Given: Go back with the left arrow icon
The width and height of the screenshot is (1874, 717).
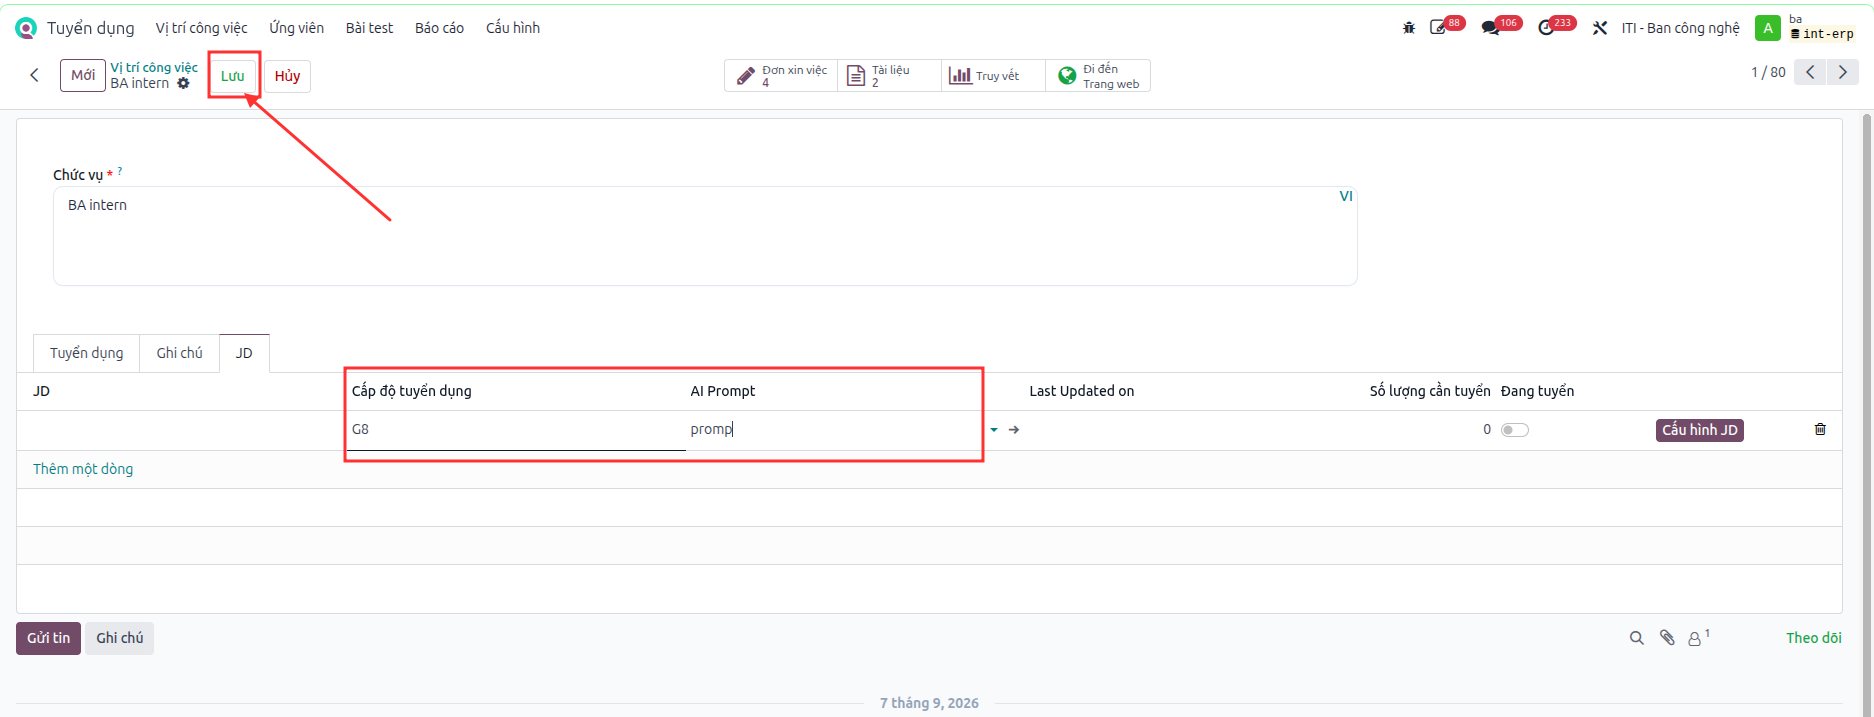Looking at the screenshot, I should tap(35, 75).
